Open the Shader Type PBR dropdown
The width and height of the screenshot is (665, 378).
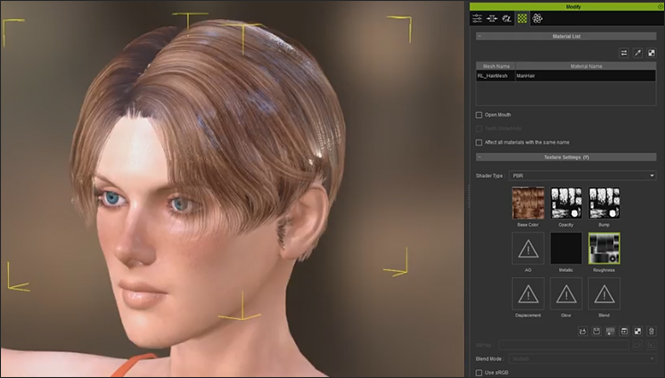tap(583, 176)
